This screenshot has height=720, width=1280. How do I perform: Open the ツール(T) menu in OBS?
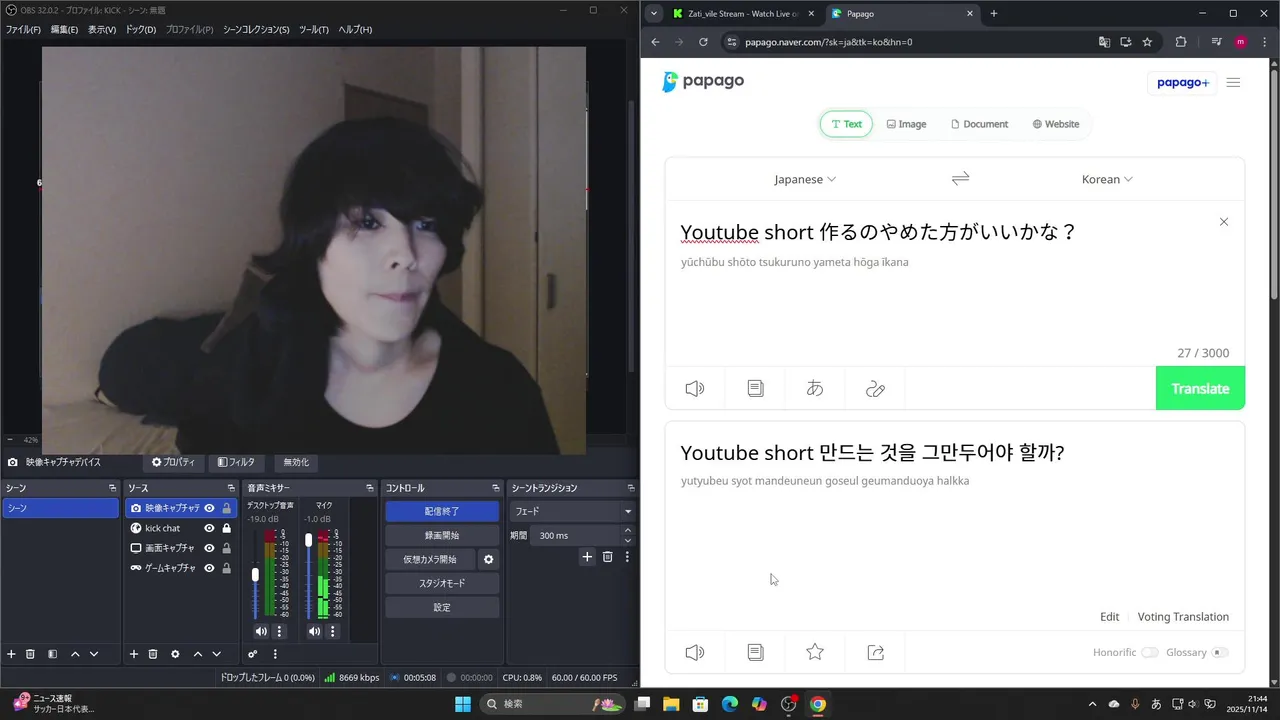(314, 30)
